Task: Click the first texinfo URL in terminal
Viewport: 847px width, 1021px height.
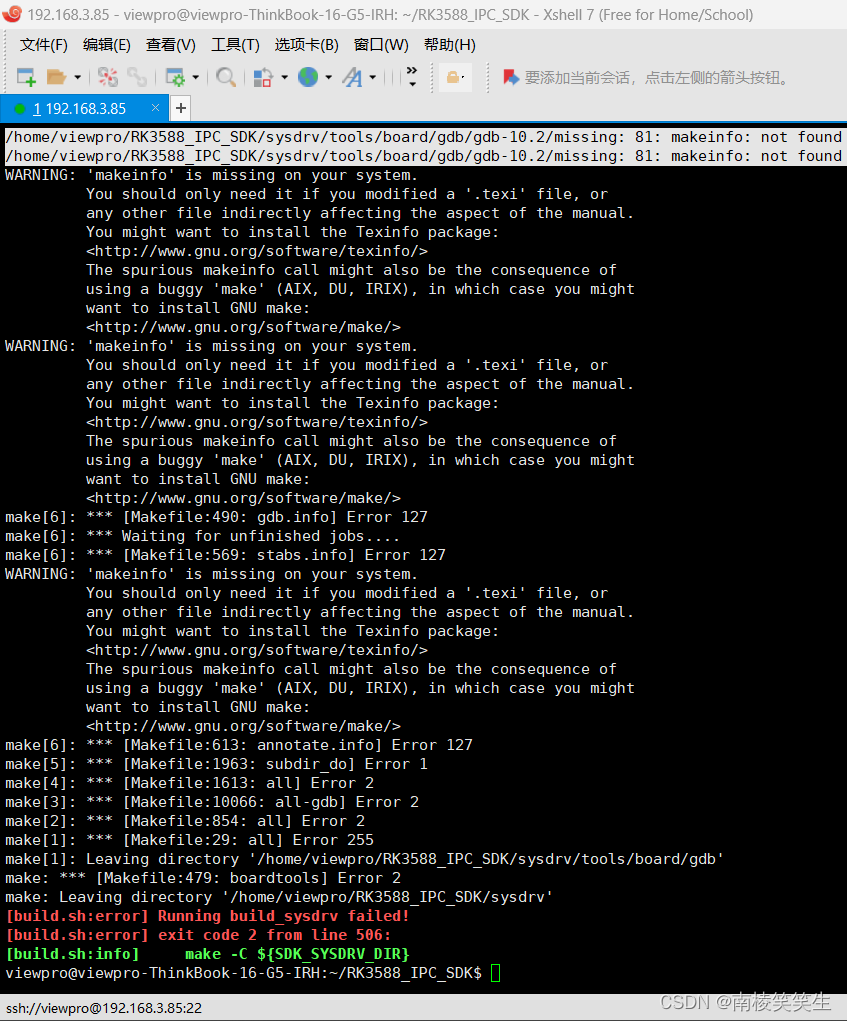Action: tap(257, 251)
